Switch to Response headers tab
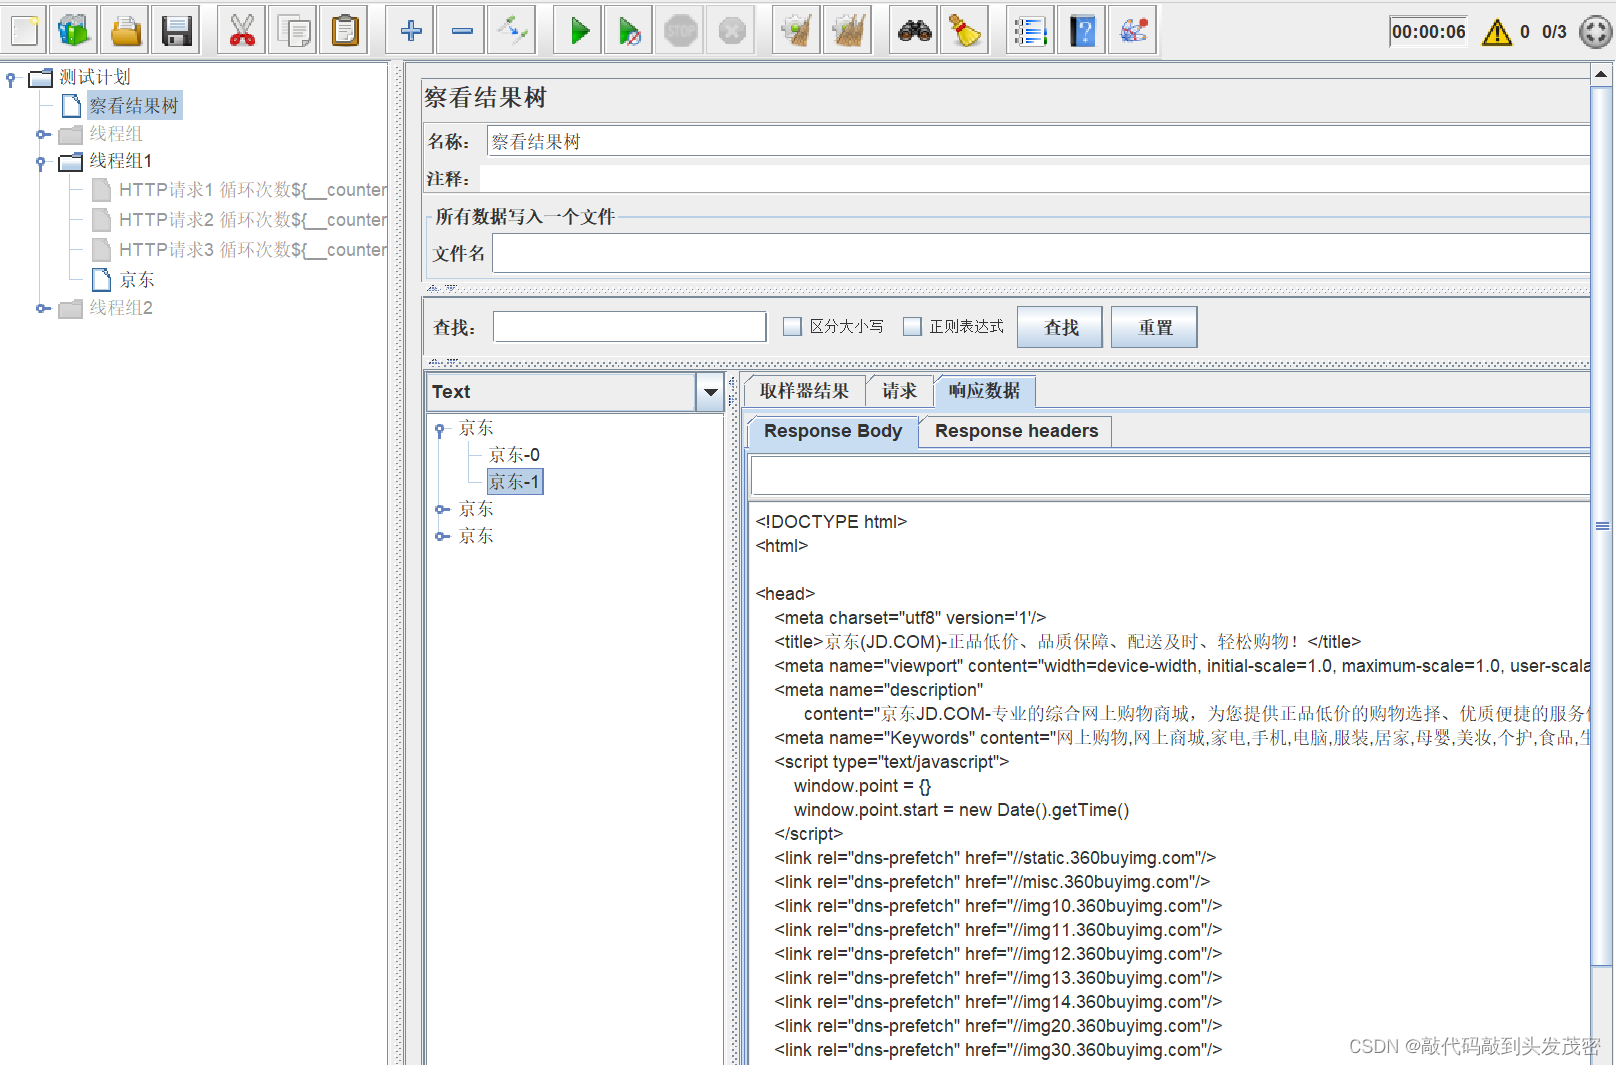 click(x=1016, y=431)
